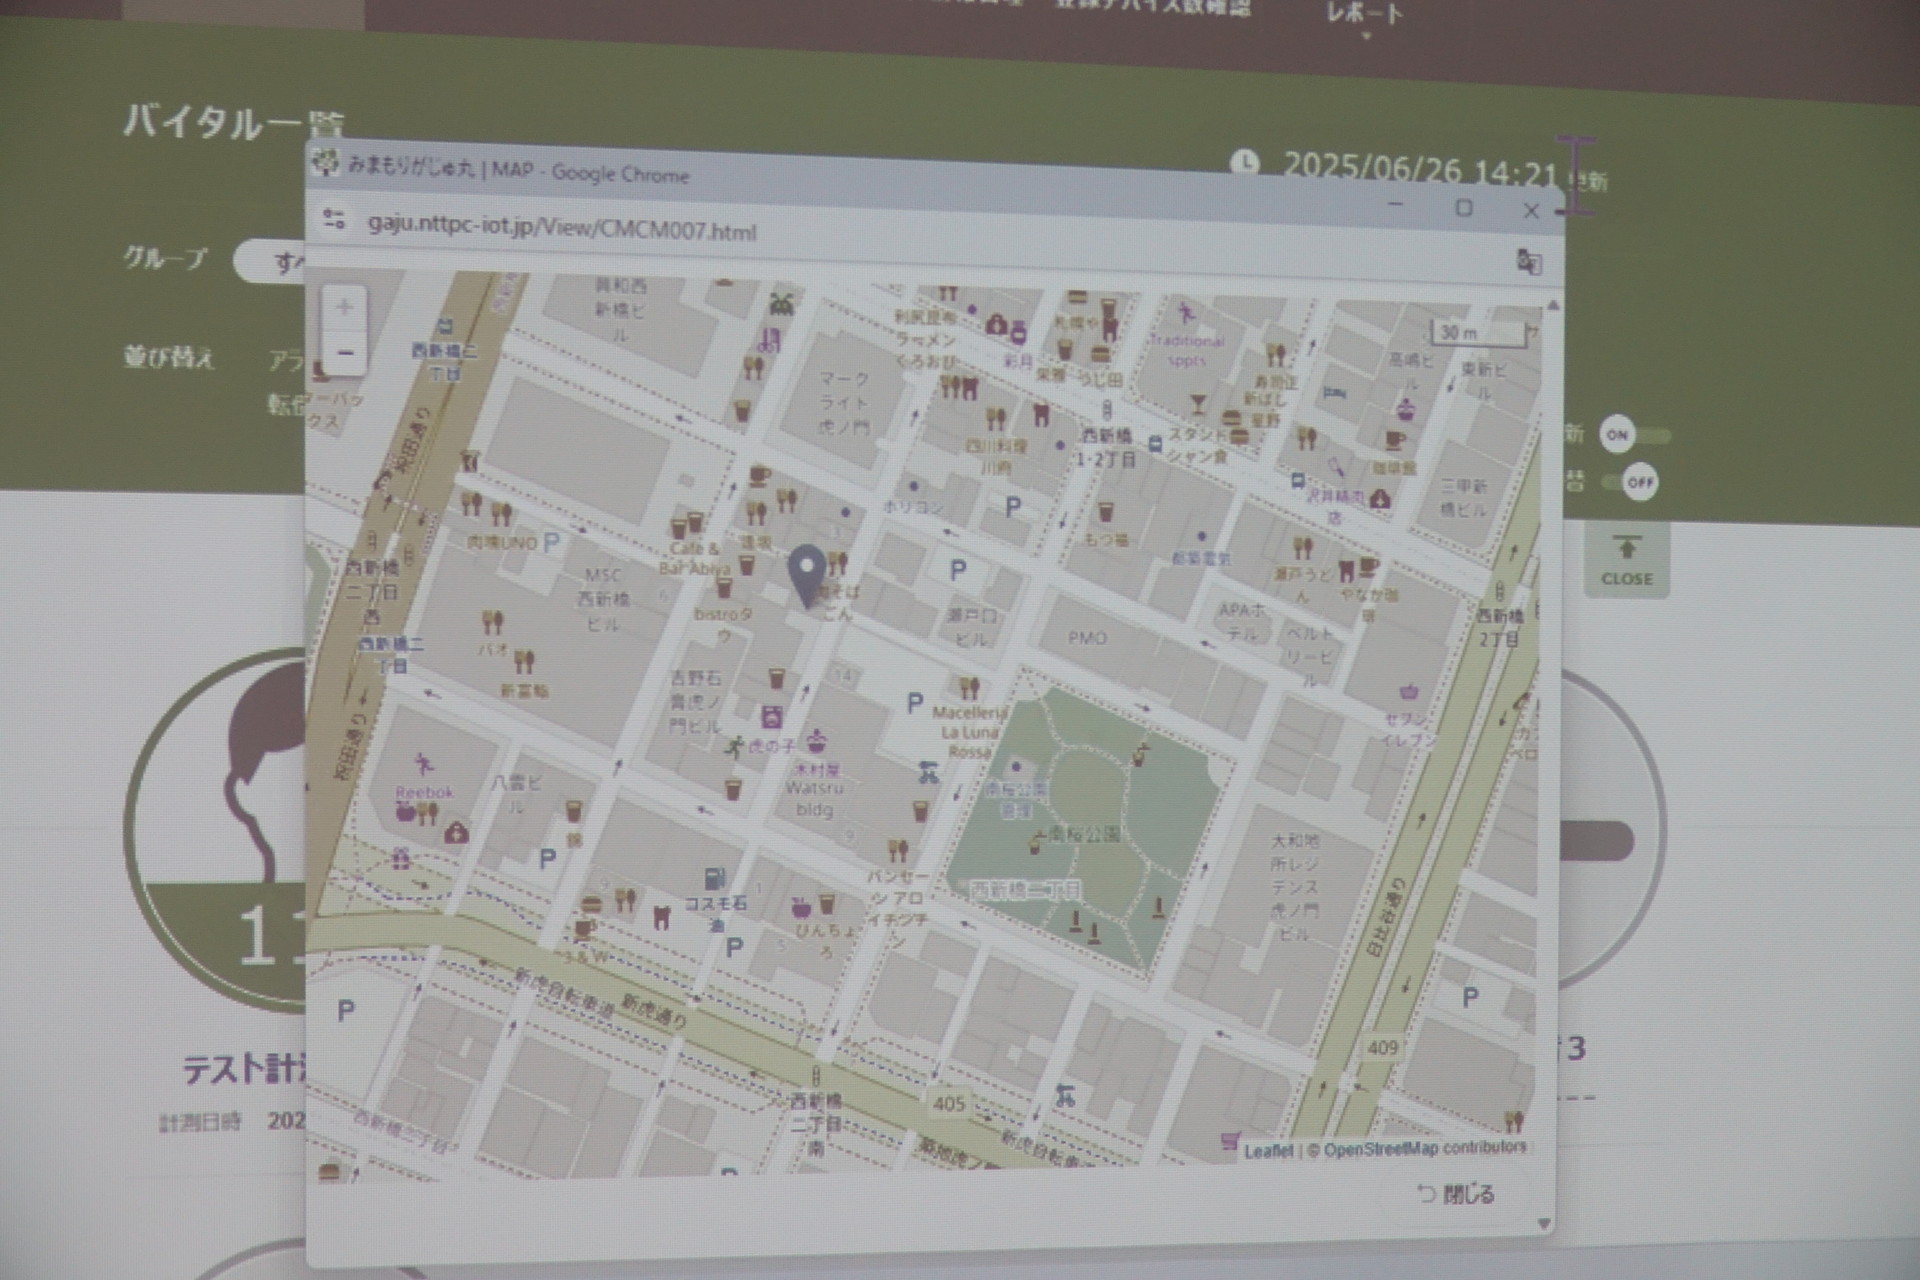Click the PMO building label on map
1920x1280 pixels.
(1087, 637)
